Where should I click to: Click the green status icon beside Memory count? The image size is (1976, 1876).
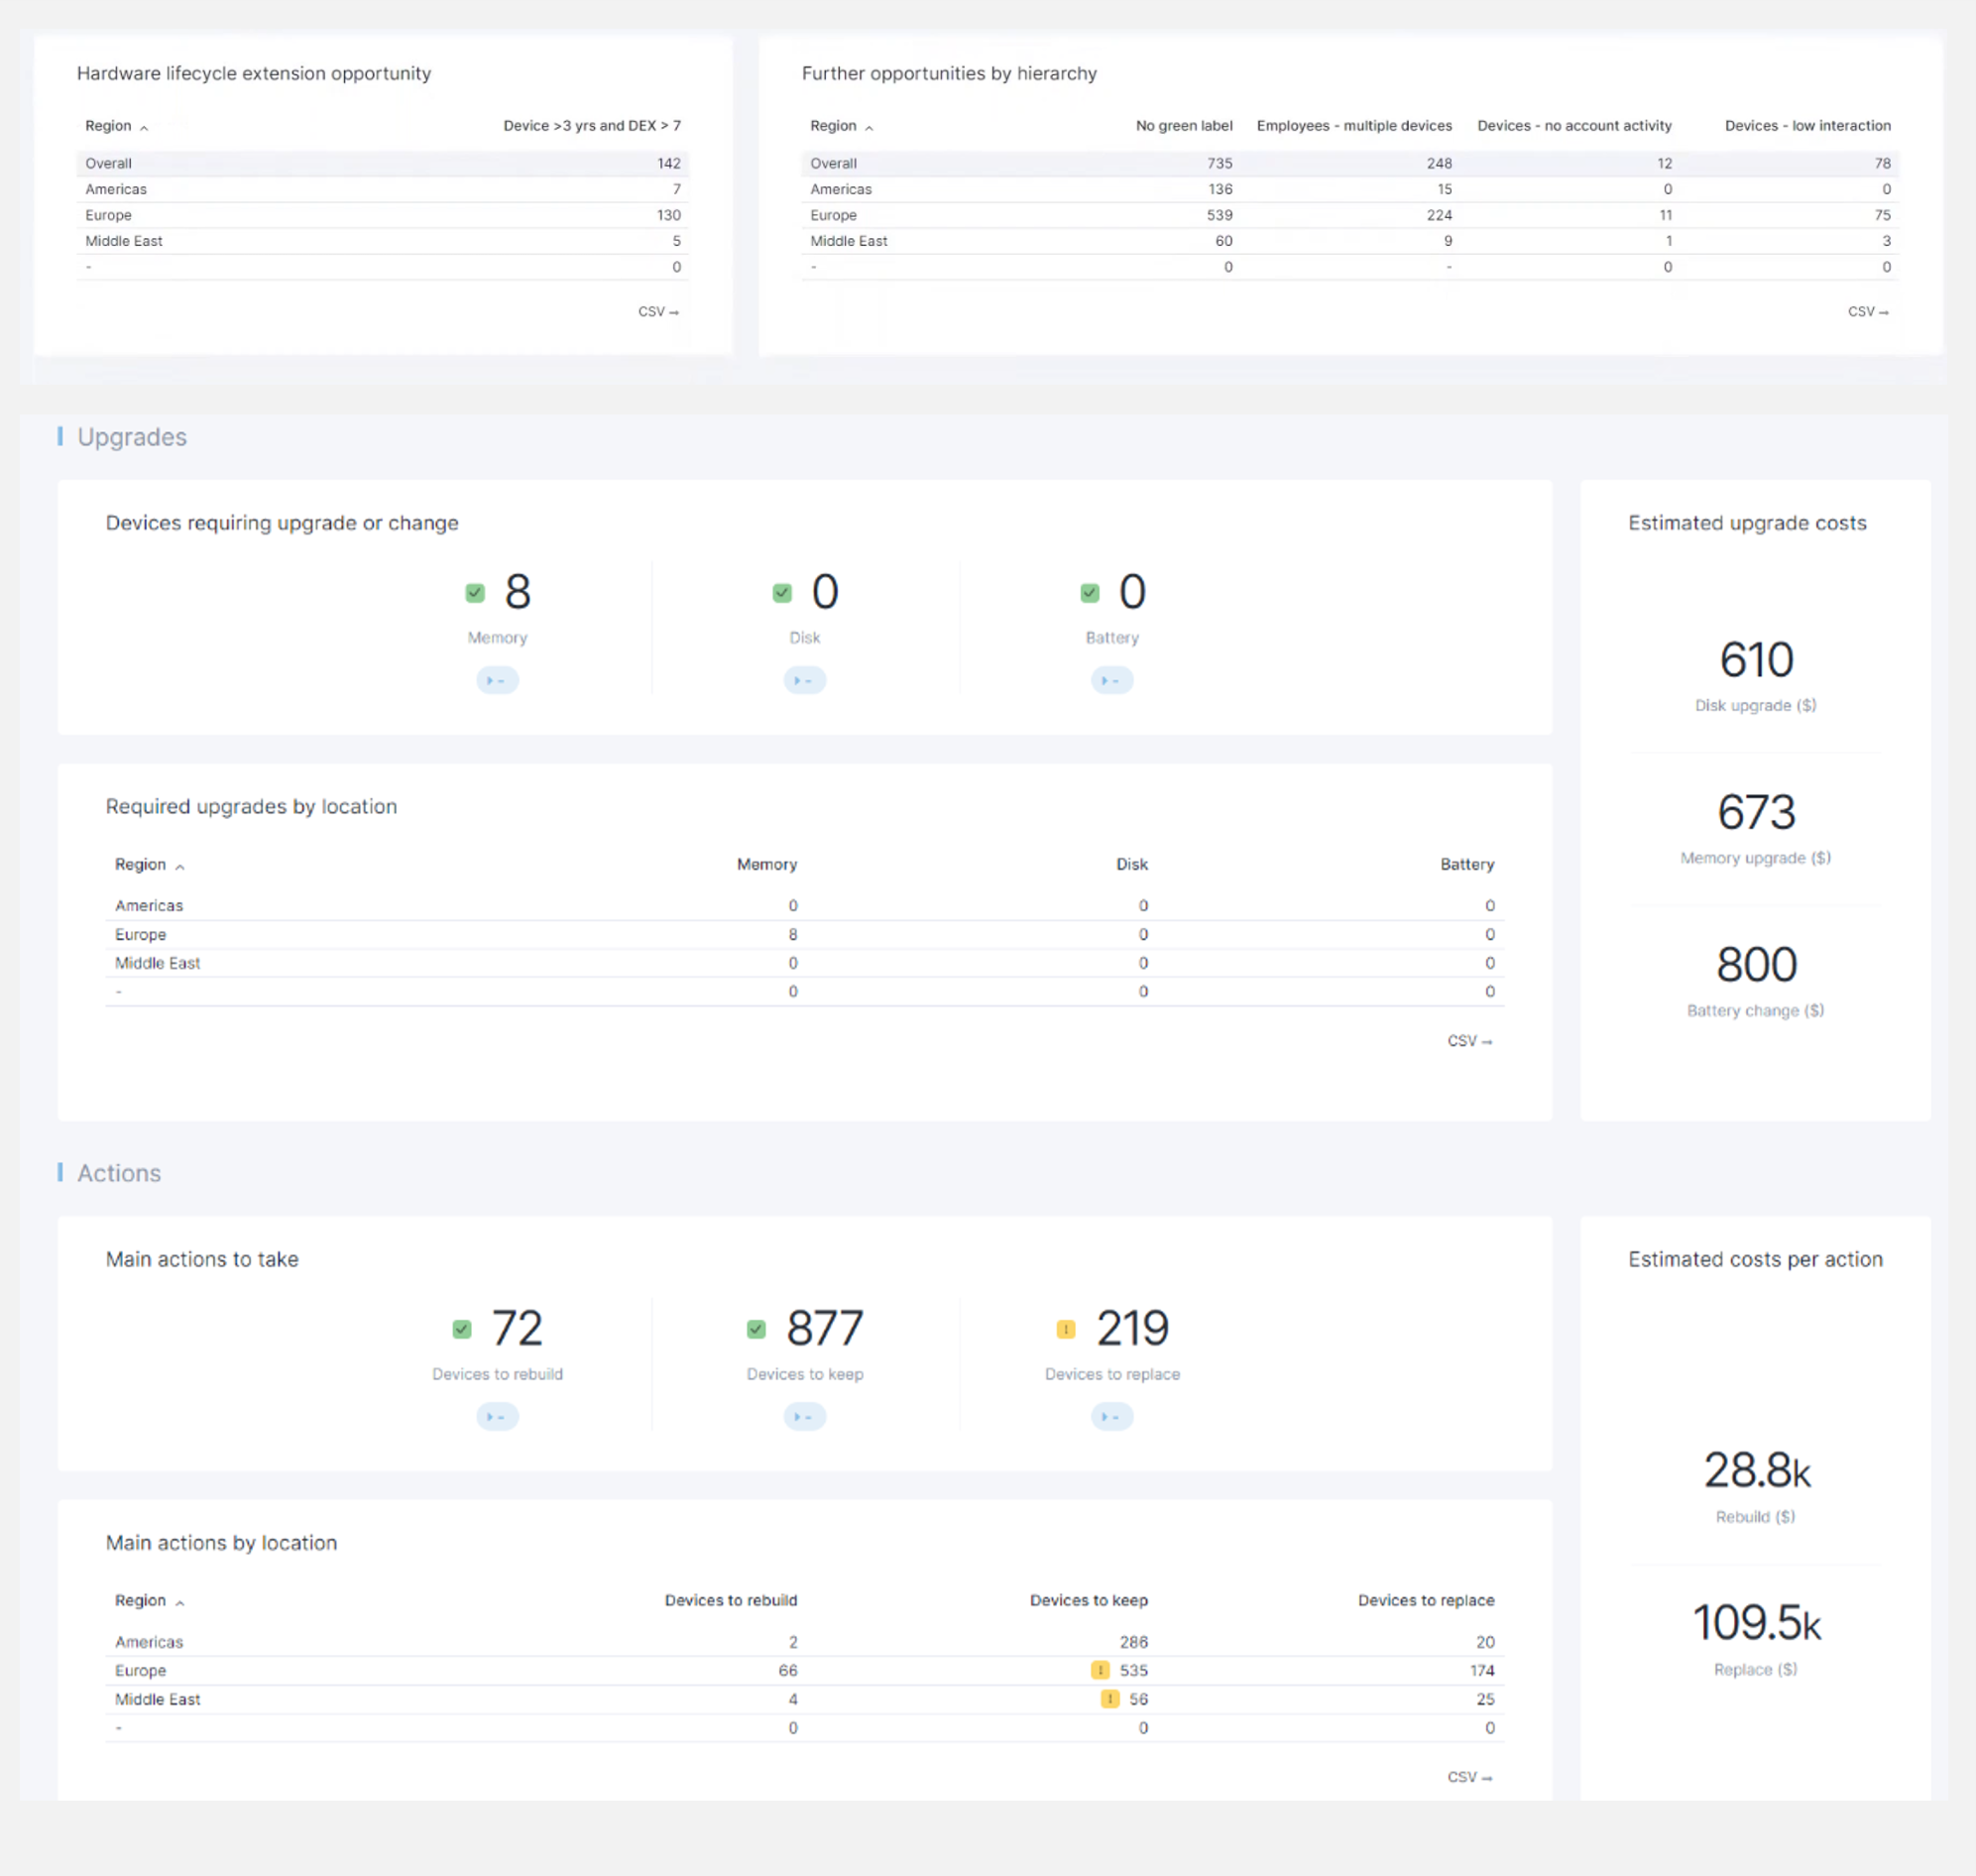(475, 593)
